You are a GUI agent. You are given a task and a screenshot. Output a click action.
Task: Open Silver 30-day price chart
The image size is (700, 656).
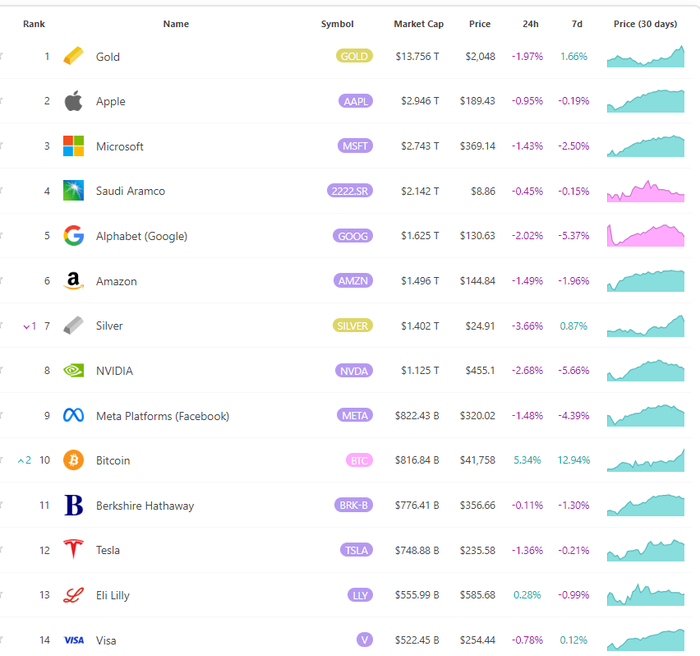click(x=645, y=326)
